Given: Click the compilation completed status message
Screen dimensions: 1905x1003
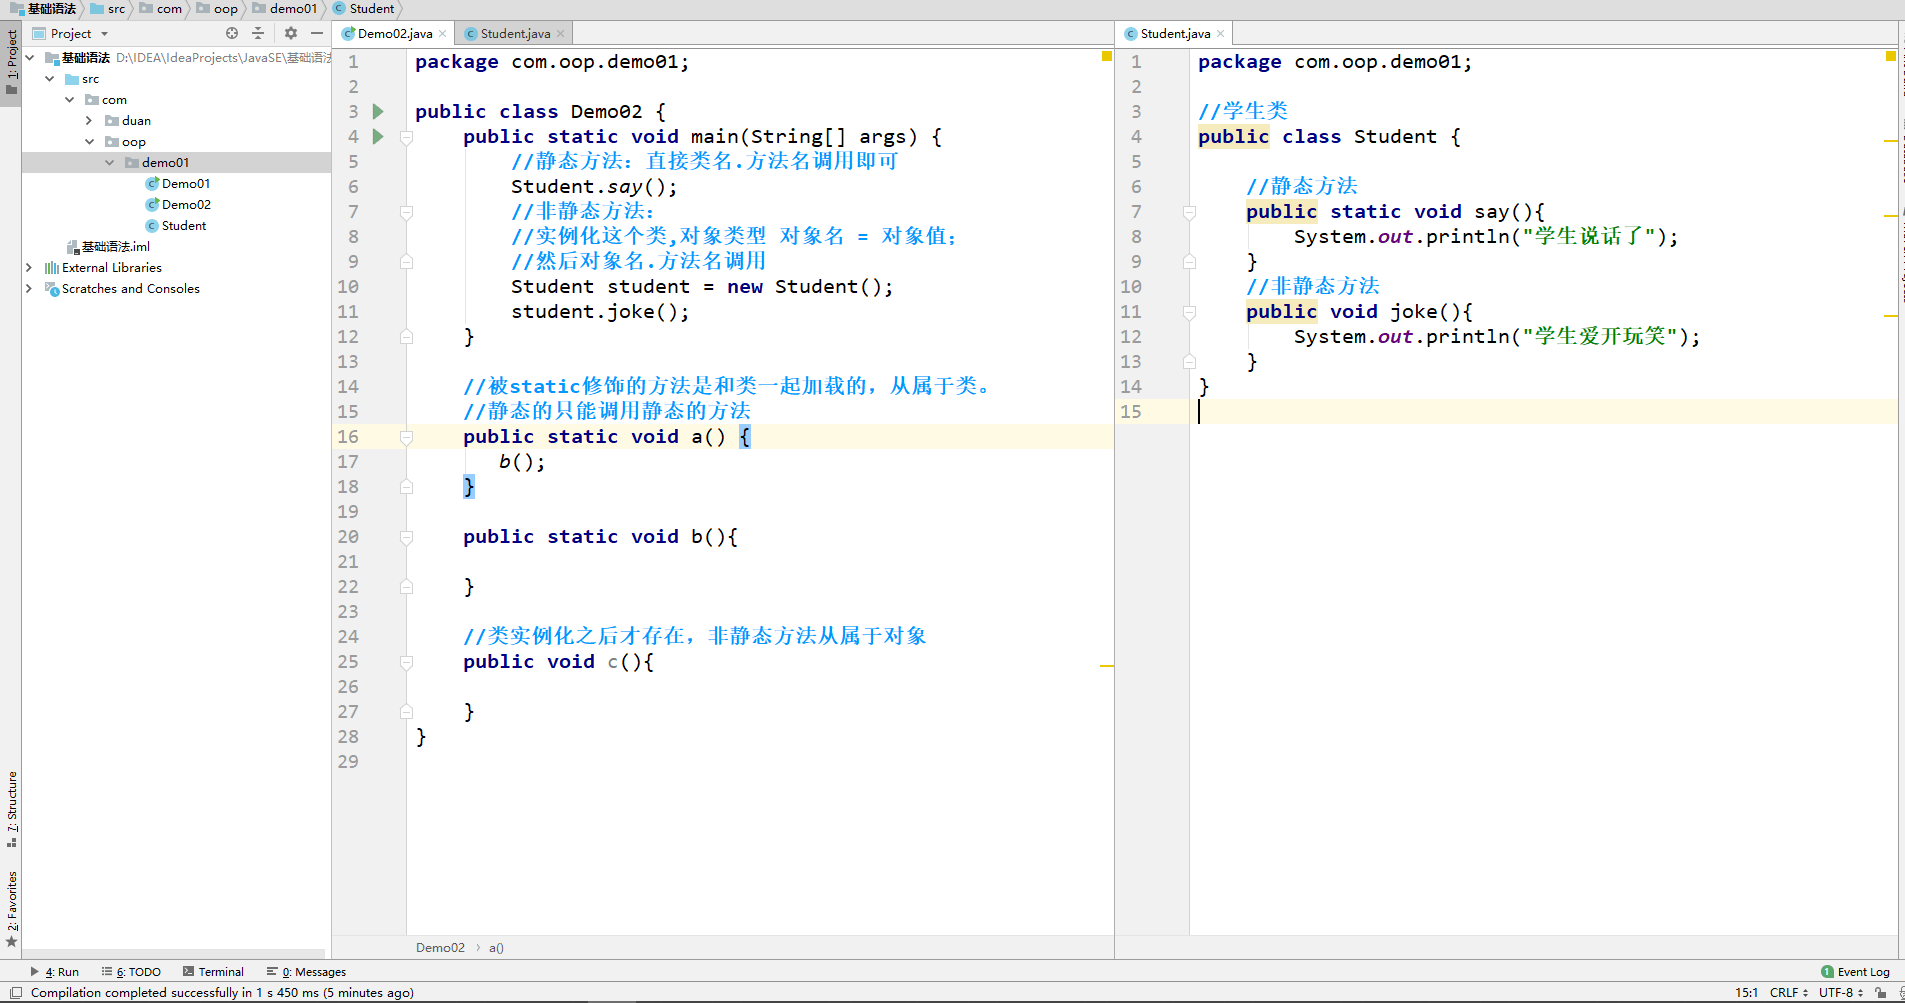Looking at the screenshot, I should click(222, 993).
